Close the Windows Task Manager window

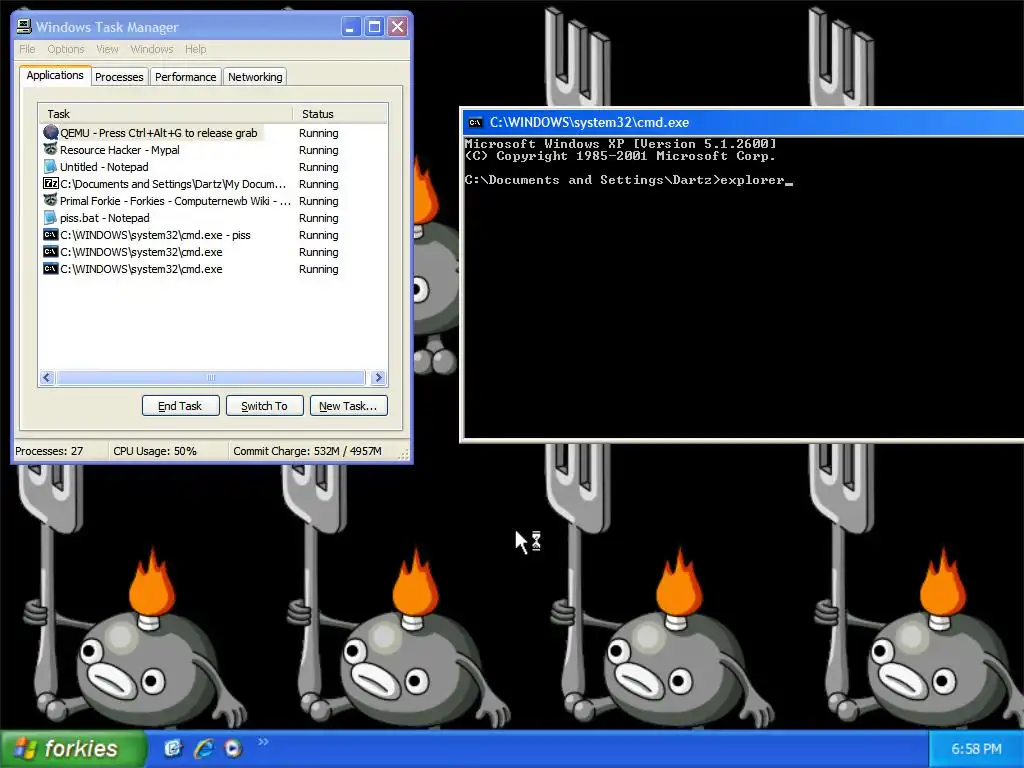click(397, 27)
